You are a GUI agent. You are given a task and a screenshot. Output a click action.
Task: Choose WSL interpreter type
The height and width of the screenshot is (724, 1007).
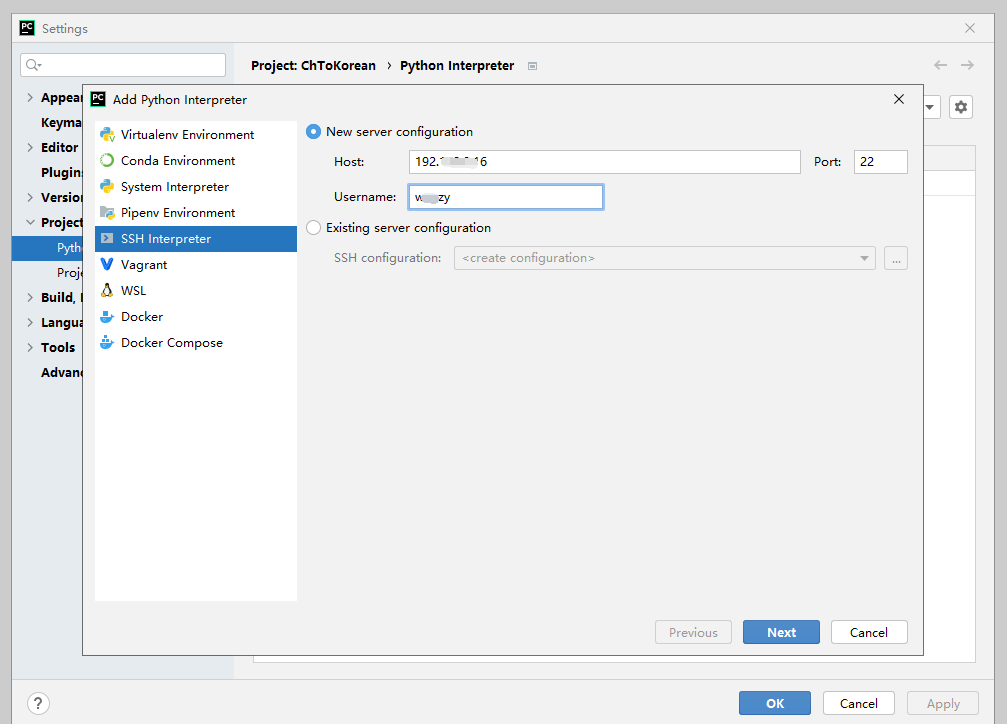[x=196, y=290]
